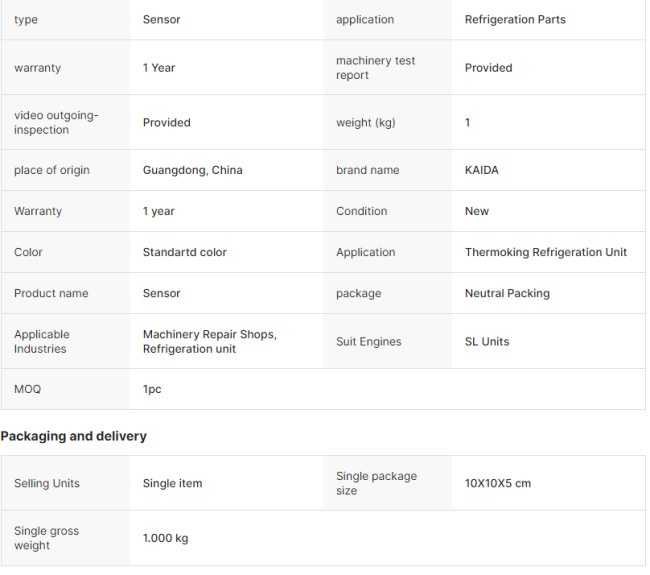
Task: Click 'Provided' next to machinery test report
Action: pyautogui.click(x=488, y=68)
